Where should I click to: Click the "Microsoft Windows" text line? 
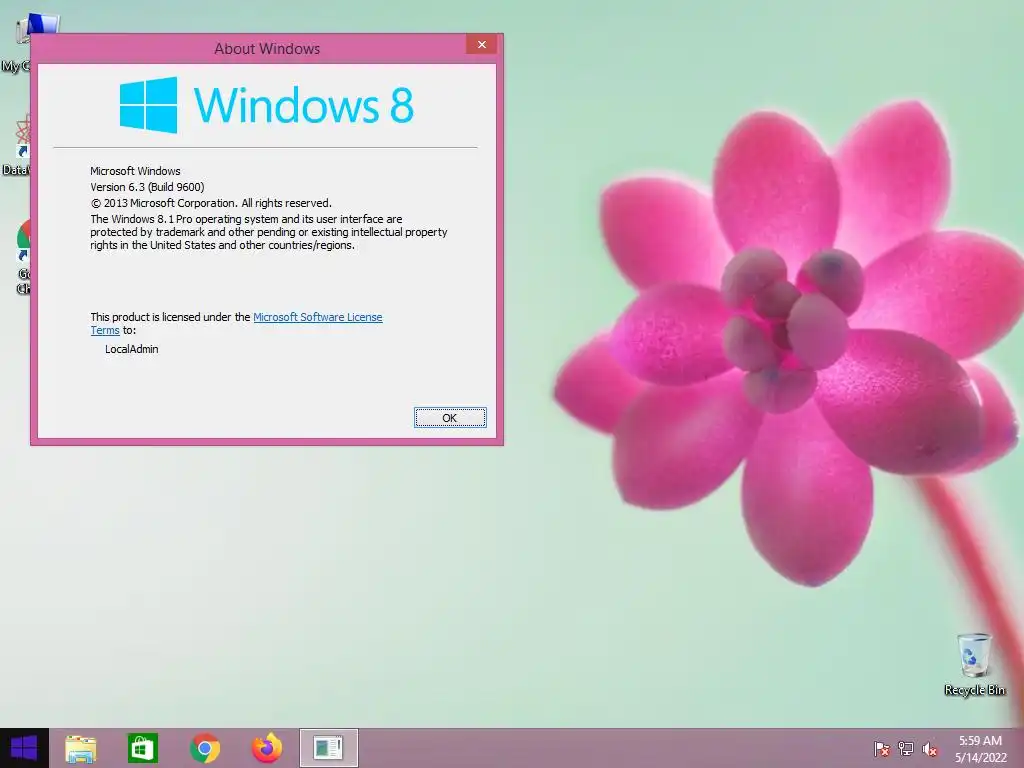135,171
